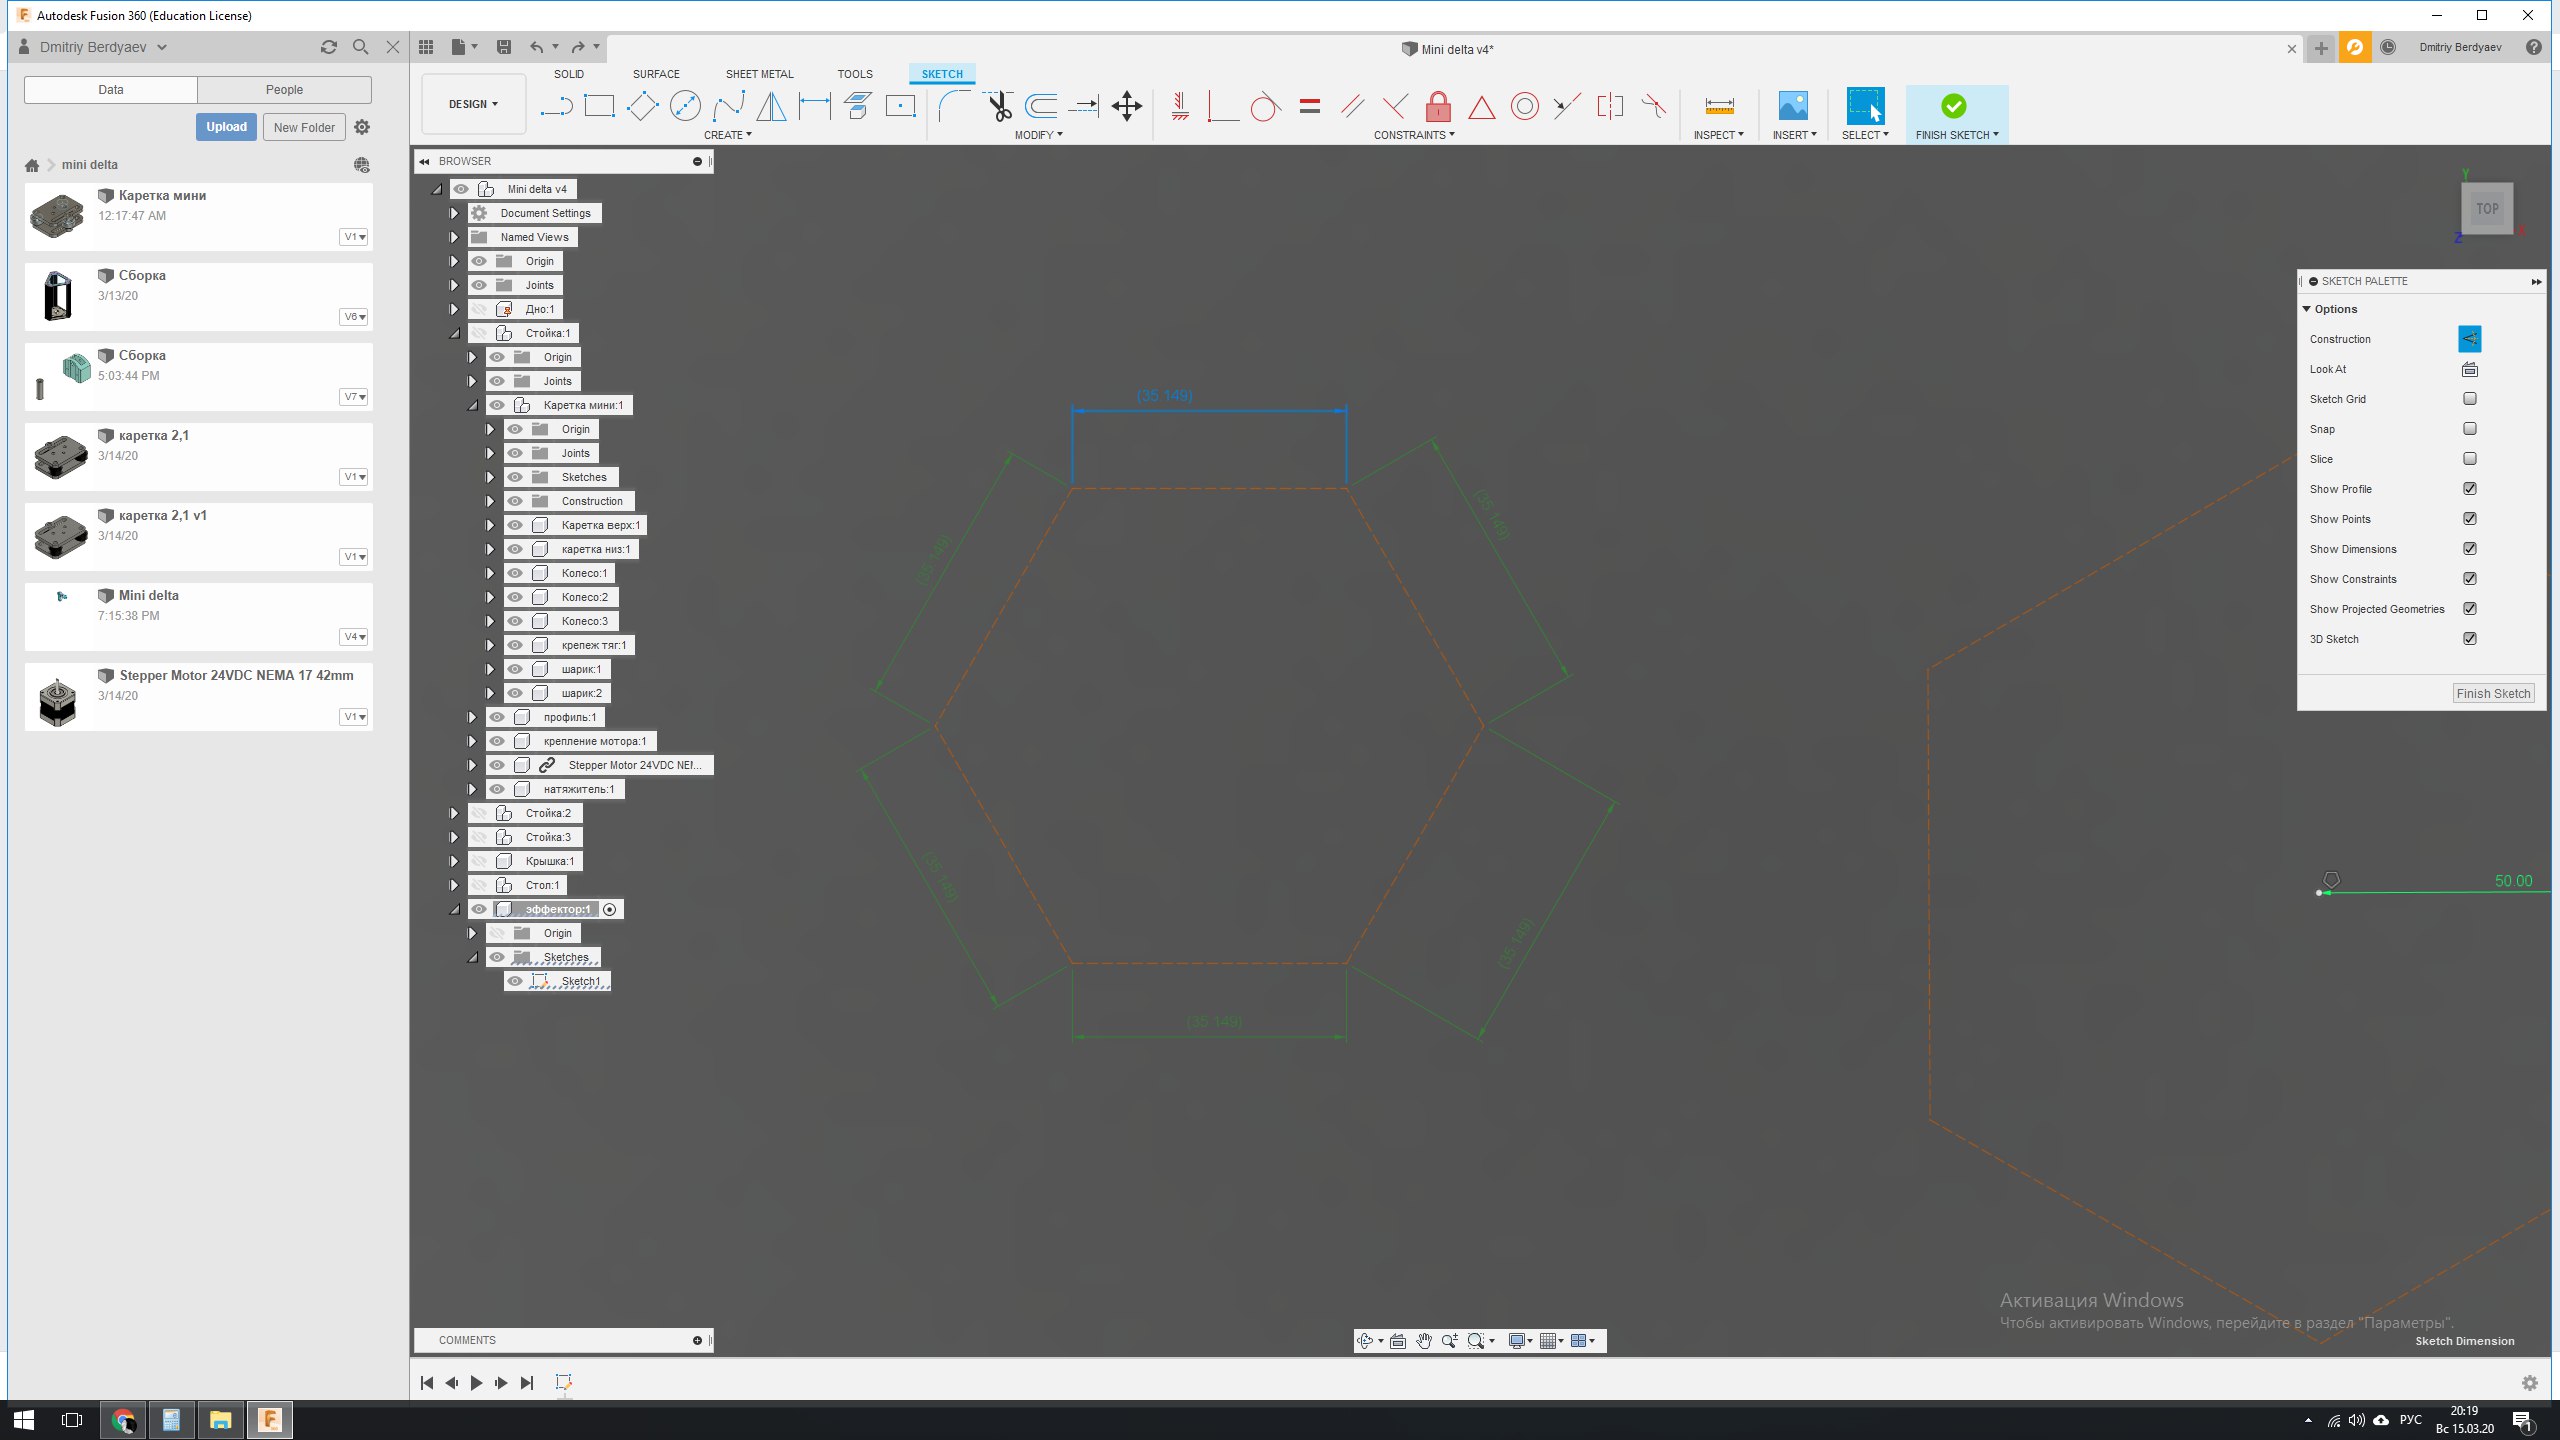Apply the Tangent constraint
2560x1440 pixels.
(x=1266, y=106)
